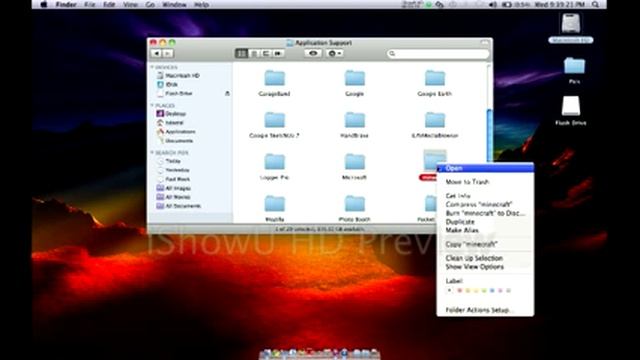640x360 pixels.
Task: Select Flash Drive in the sidebar
Action: (175, 93)
